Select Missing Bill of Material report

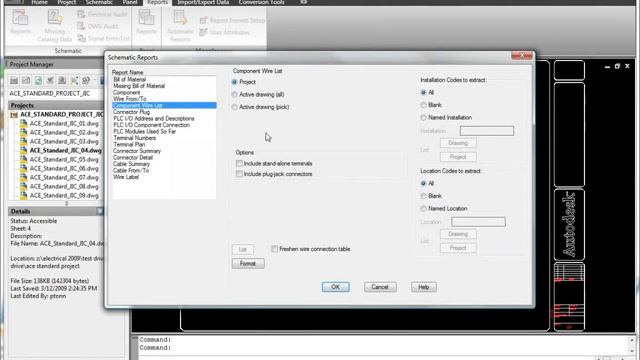(139, 86)
